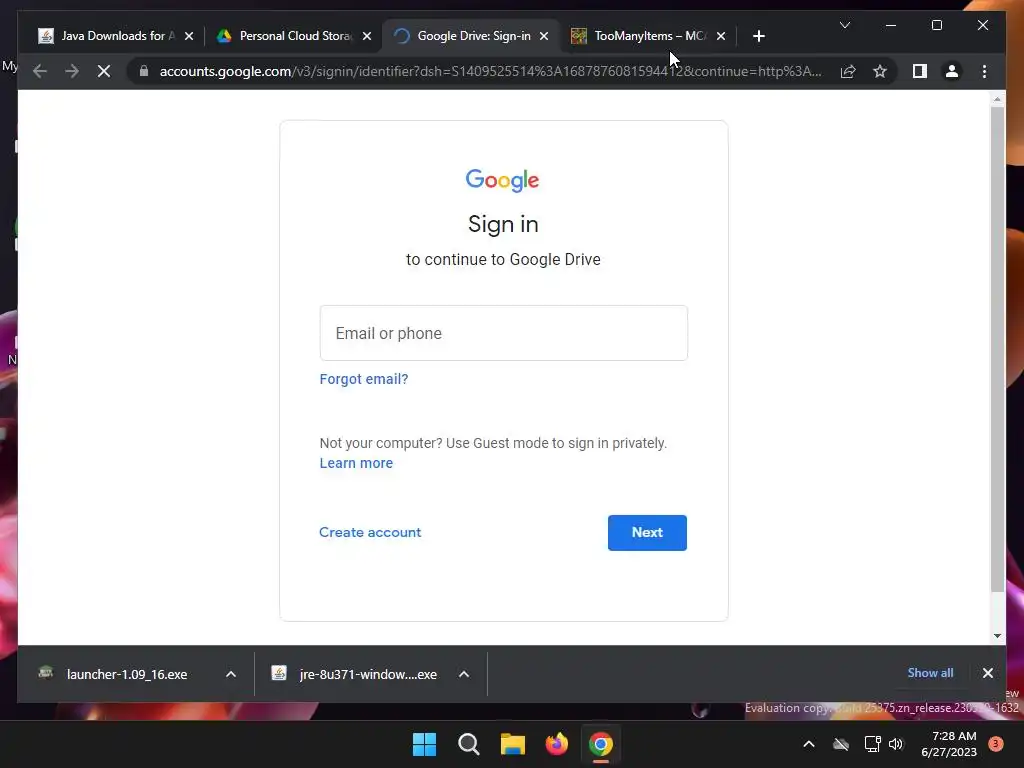Open Windows taskbar search
Viewport: 1024px width, 768px height.
(x=469, y=744)
